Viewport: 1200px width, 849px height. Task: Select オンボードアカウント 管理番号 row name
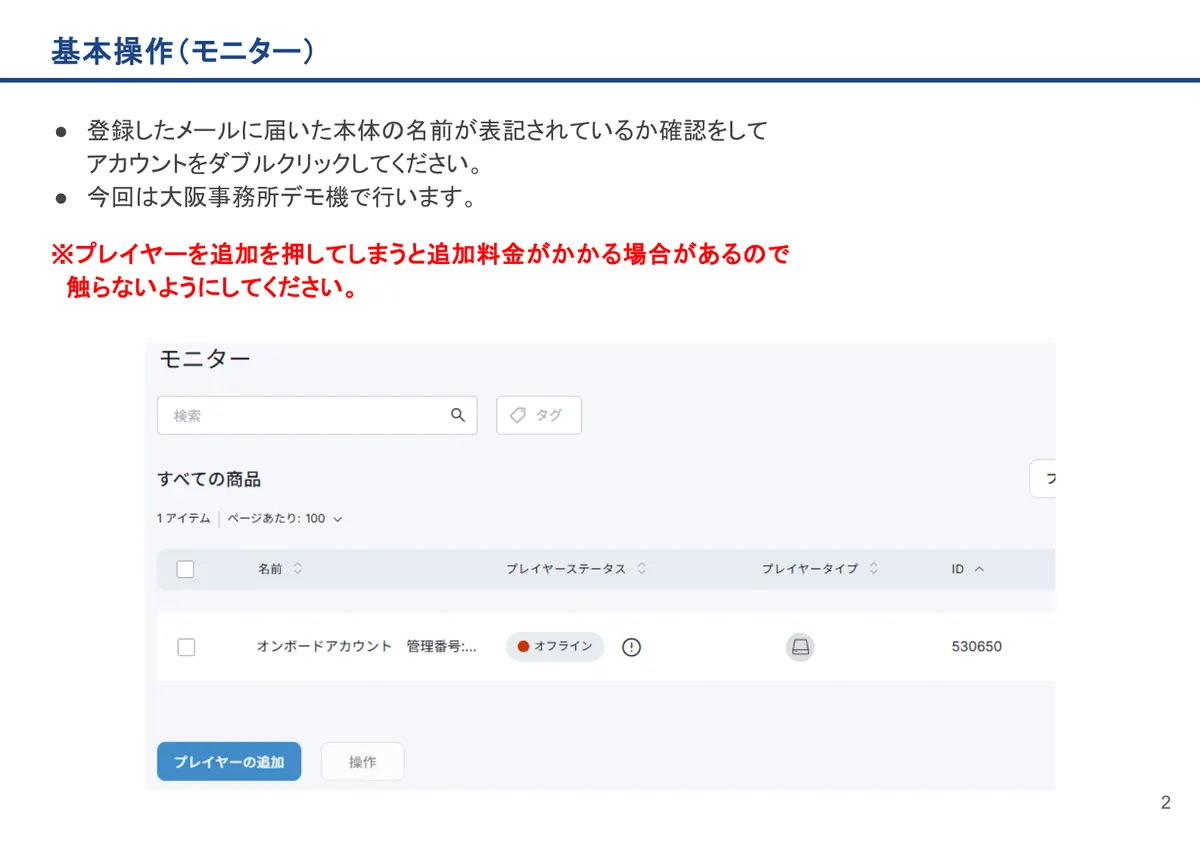point(367,647)
